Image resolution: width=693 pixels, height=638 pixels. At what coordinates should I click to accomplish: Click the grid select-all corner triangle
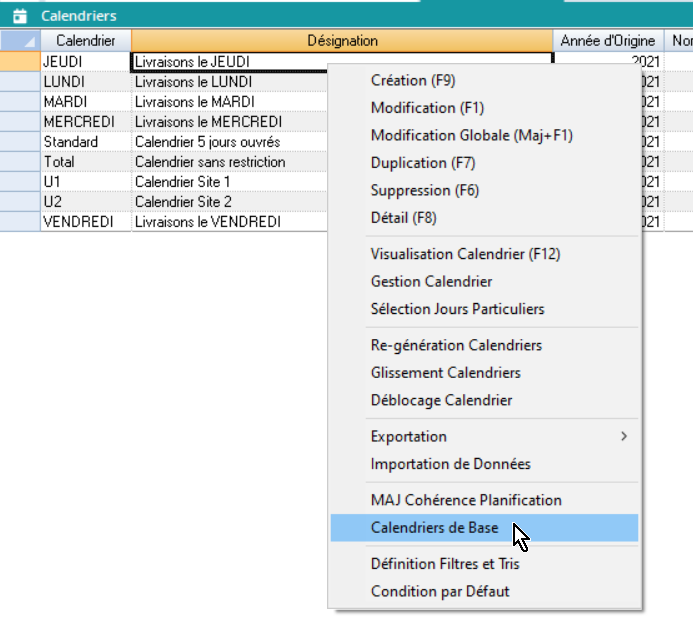point(28,42)
